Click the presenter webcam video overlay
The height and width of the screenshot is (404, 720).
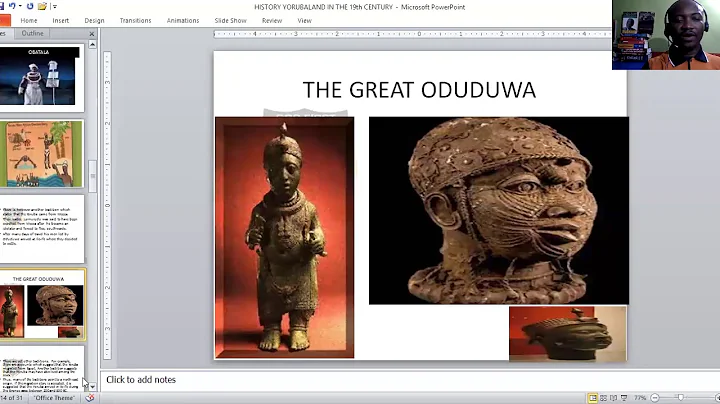666,35
